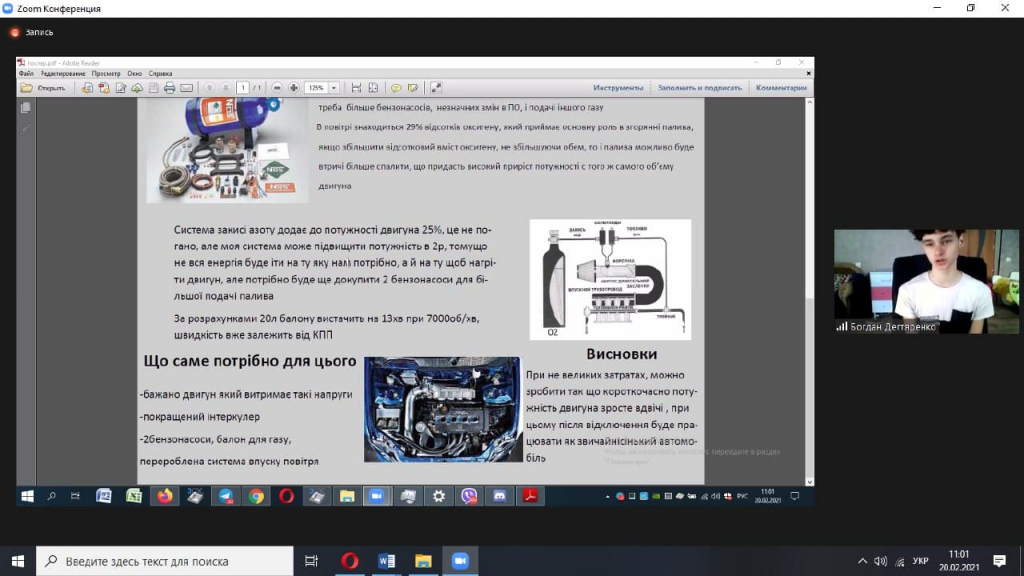Click the engine bay photo in the poster
Image resolution: width=1024 pixels, height=576 pixels.
[443, 409]
